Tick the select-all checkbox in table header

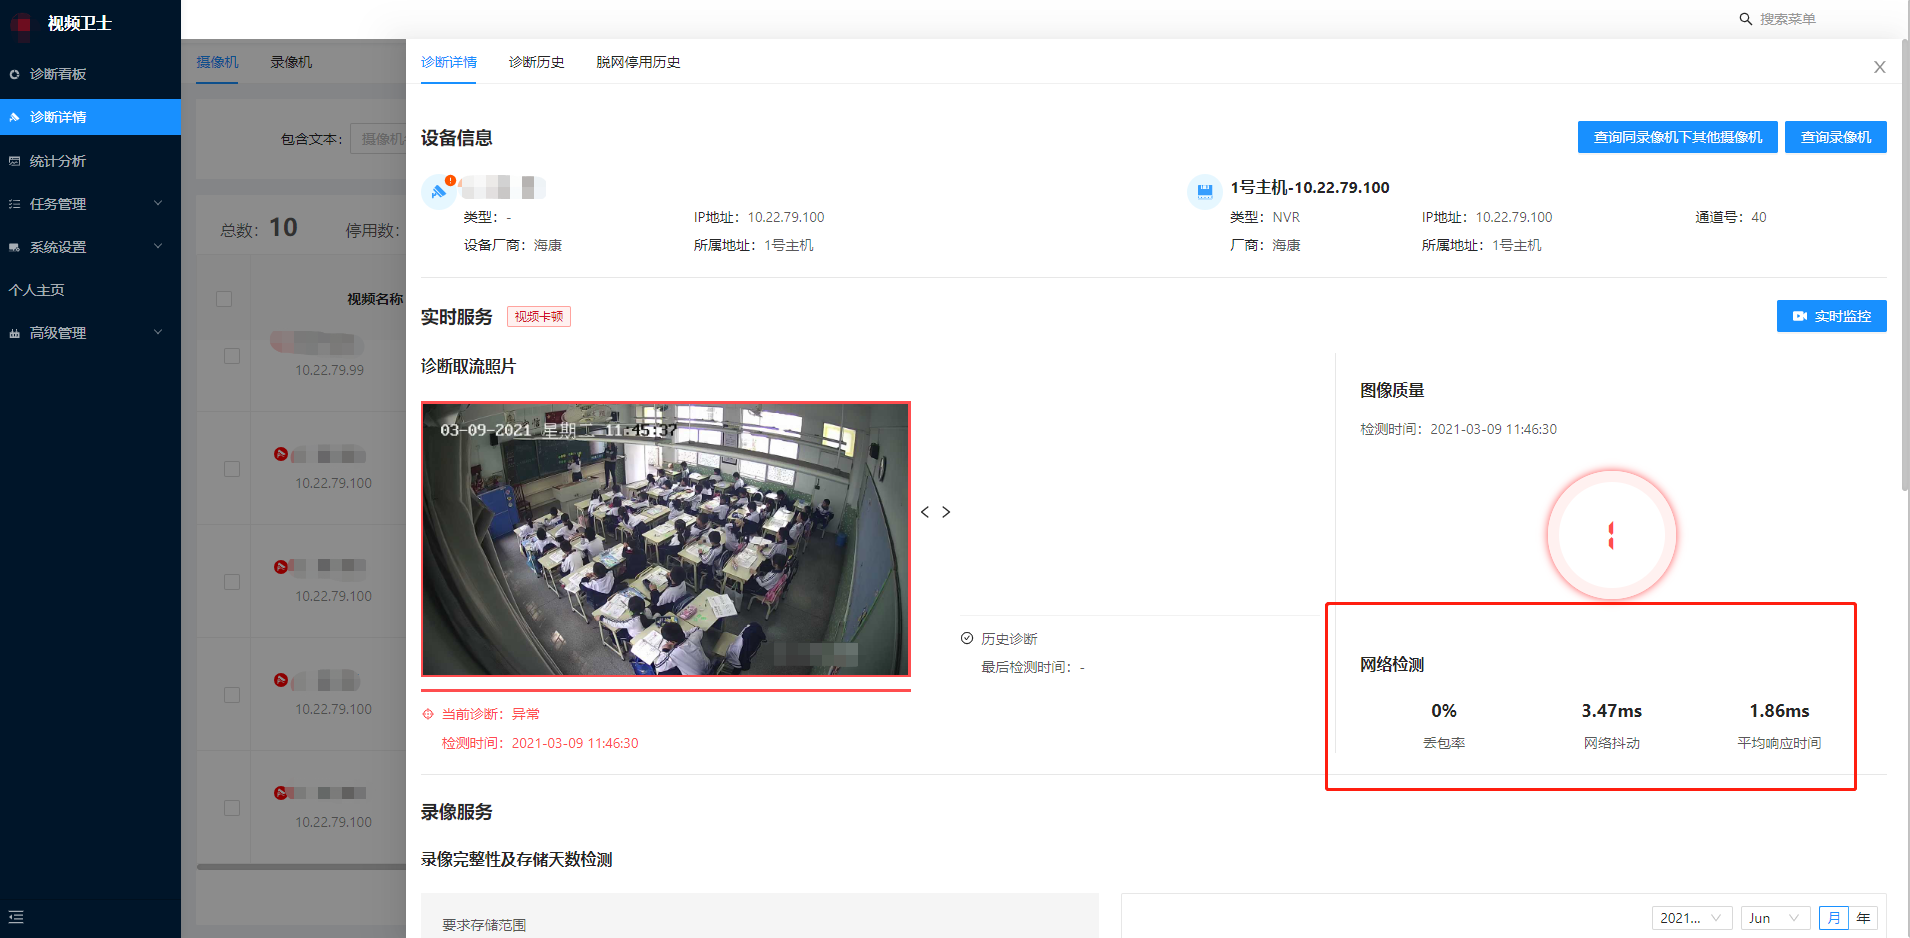224,299
